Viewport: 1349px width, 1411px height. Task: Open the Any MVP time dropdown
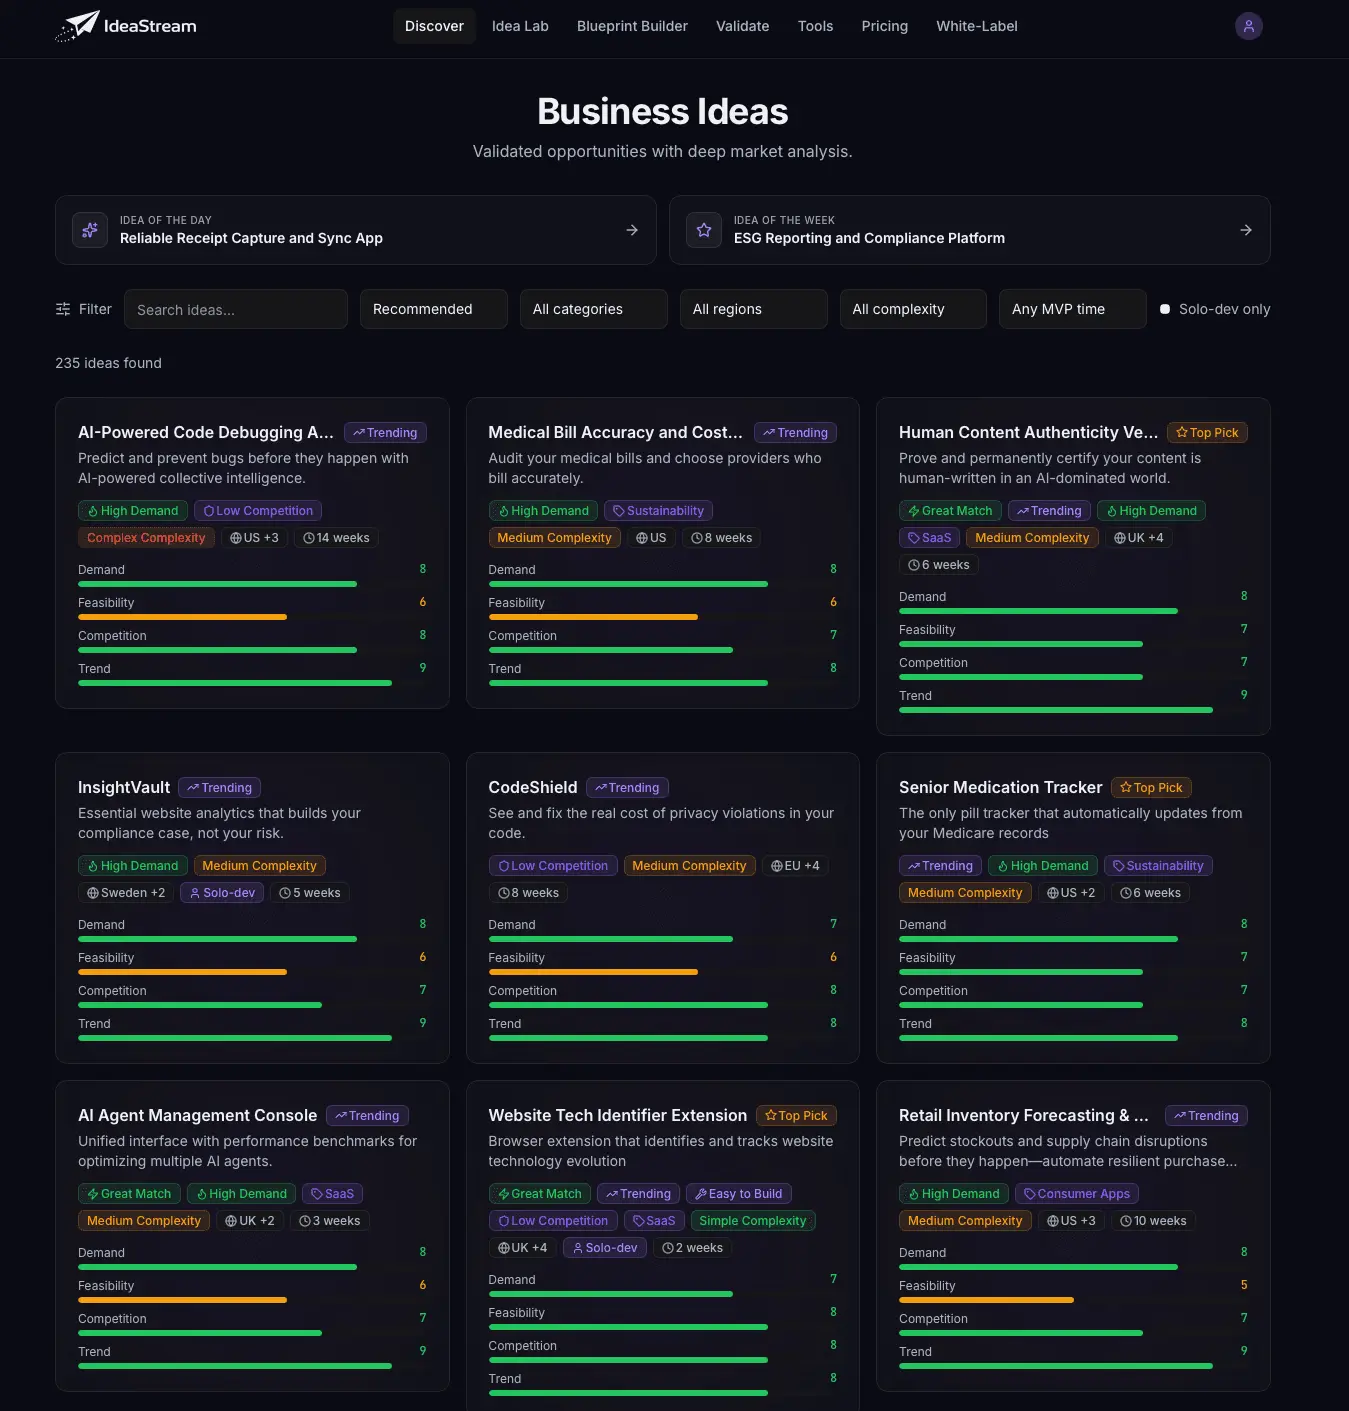(x=1073, y=309)
